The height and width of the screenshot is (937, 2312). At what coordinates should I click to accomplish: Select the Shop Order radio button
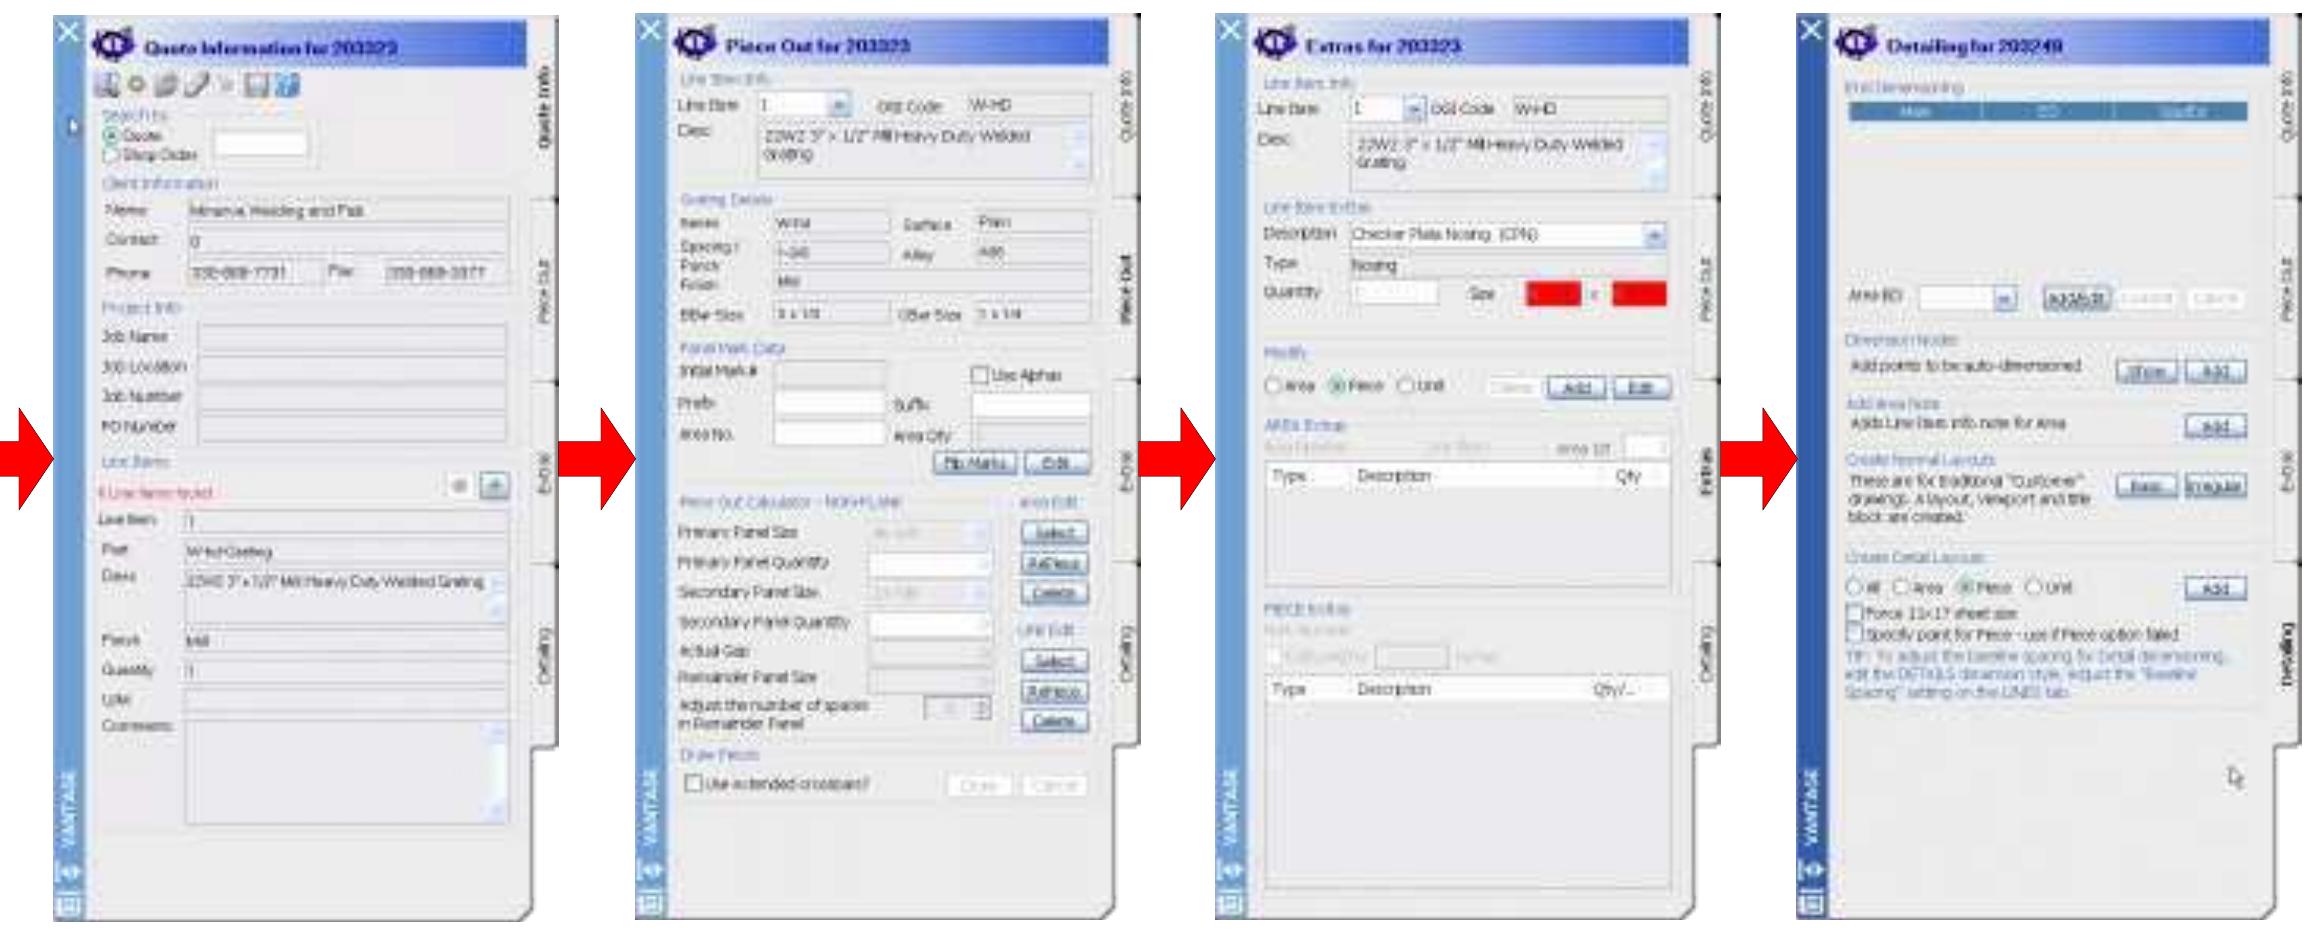[112, 155]
